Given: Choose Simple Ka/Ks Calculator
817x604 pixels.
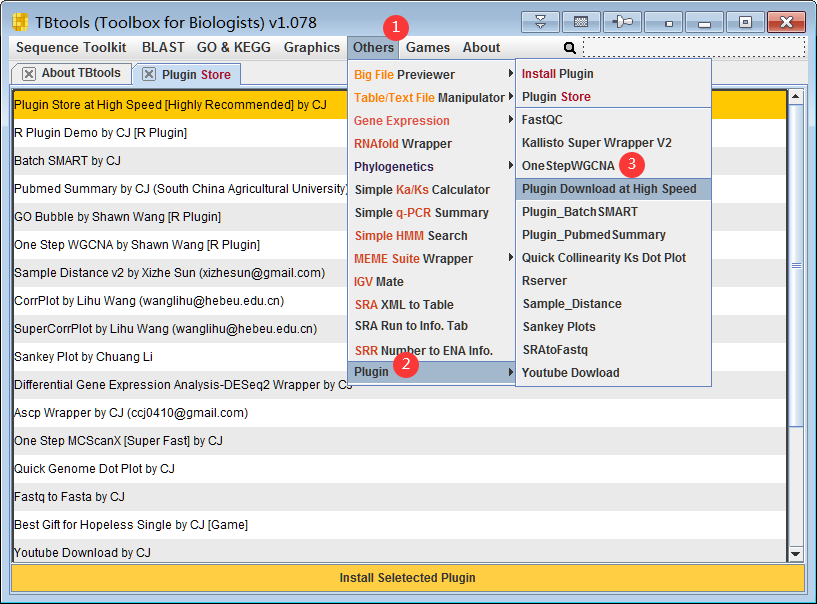Looking at the screenshot, I should [431, 190].
